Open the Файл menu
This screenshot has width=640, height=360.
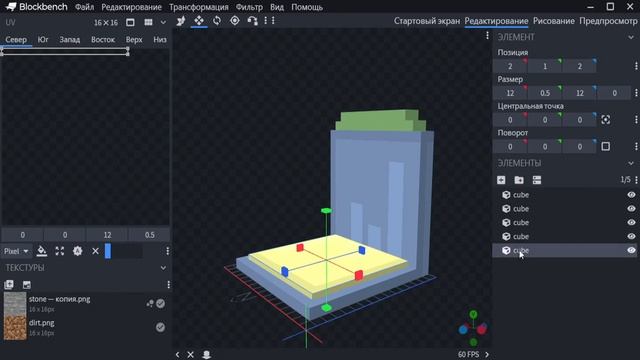84,7
